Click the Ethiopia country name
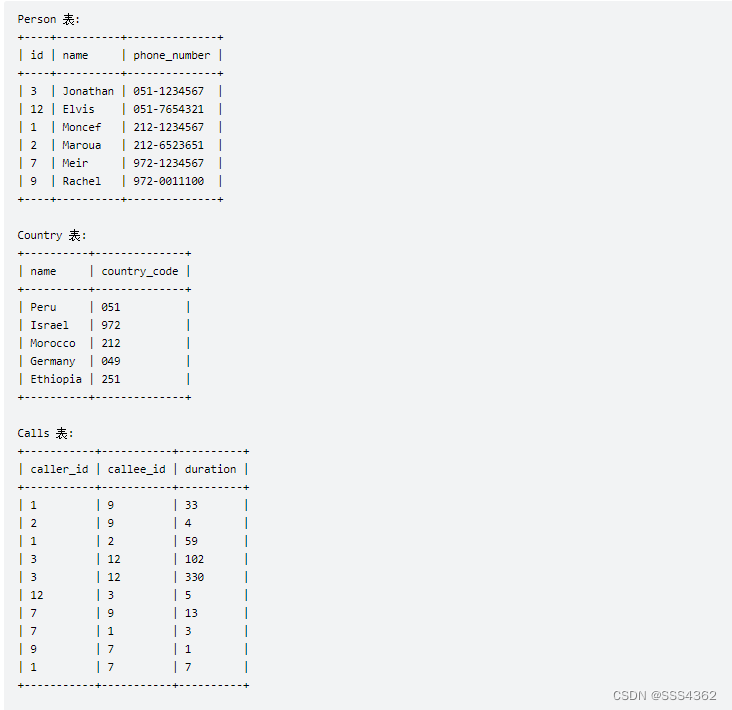 tap(56, 379)
